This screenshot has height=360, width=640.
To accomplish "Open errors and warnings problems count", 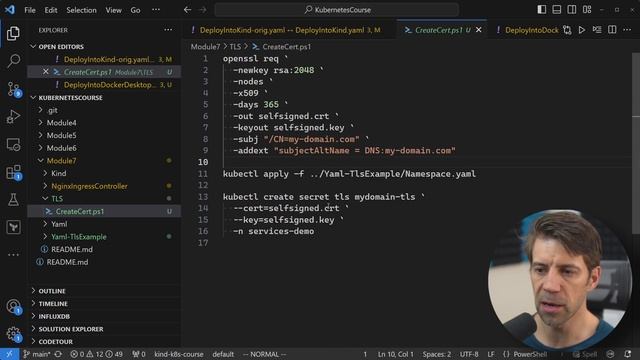I will 96,354.
